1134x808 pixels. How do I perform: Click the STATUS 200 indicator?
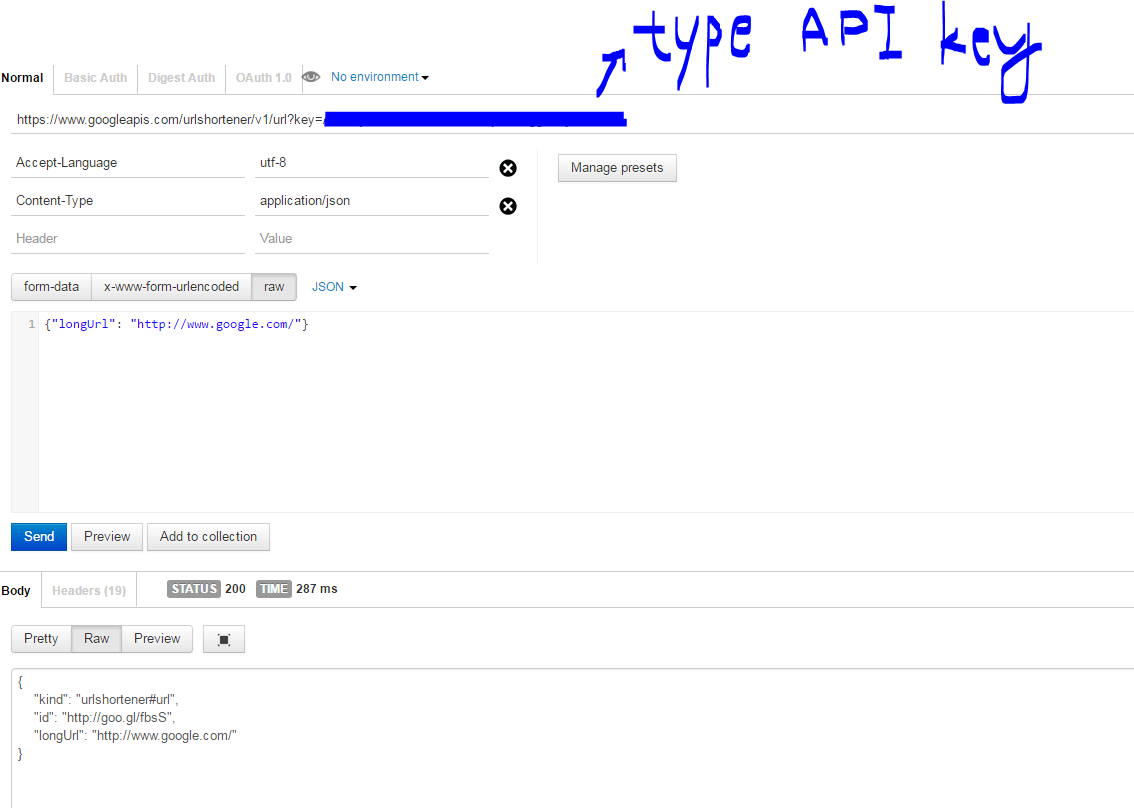click(x=206, y=590)
